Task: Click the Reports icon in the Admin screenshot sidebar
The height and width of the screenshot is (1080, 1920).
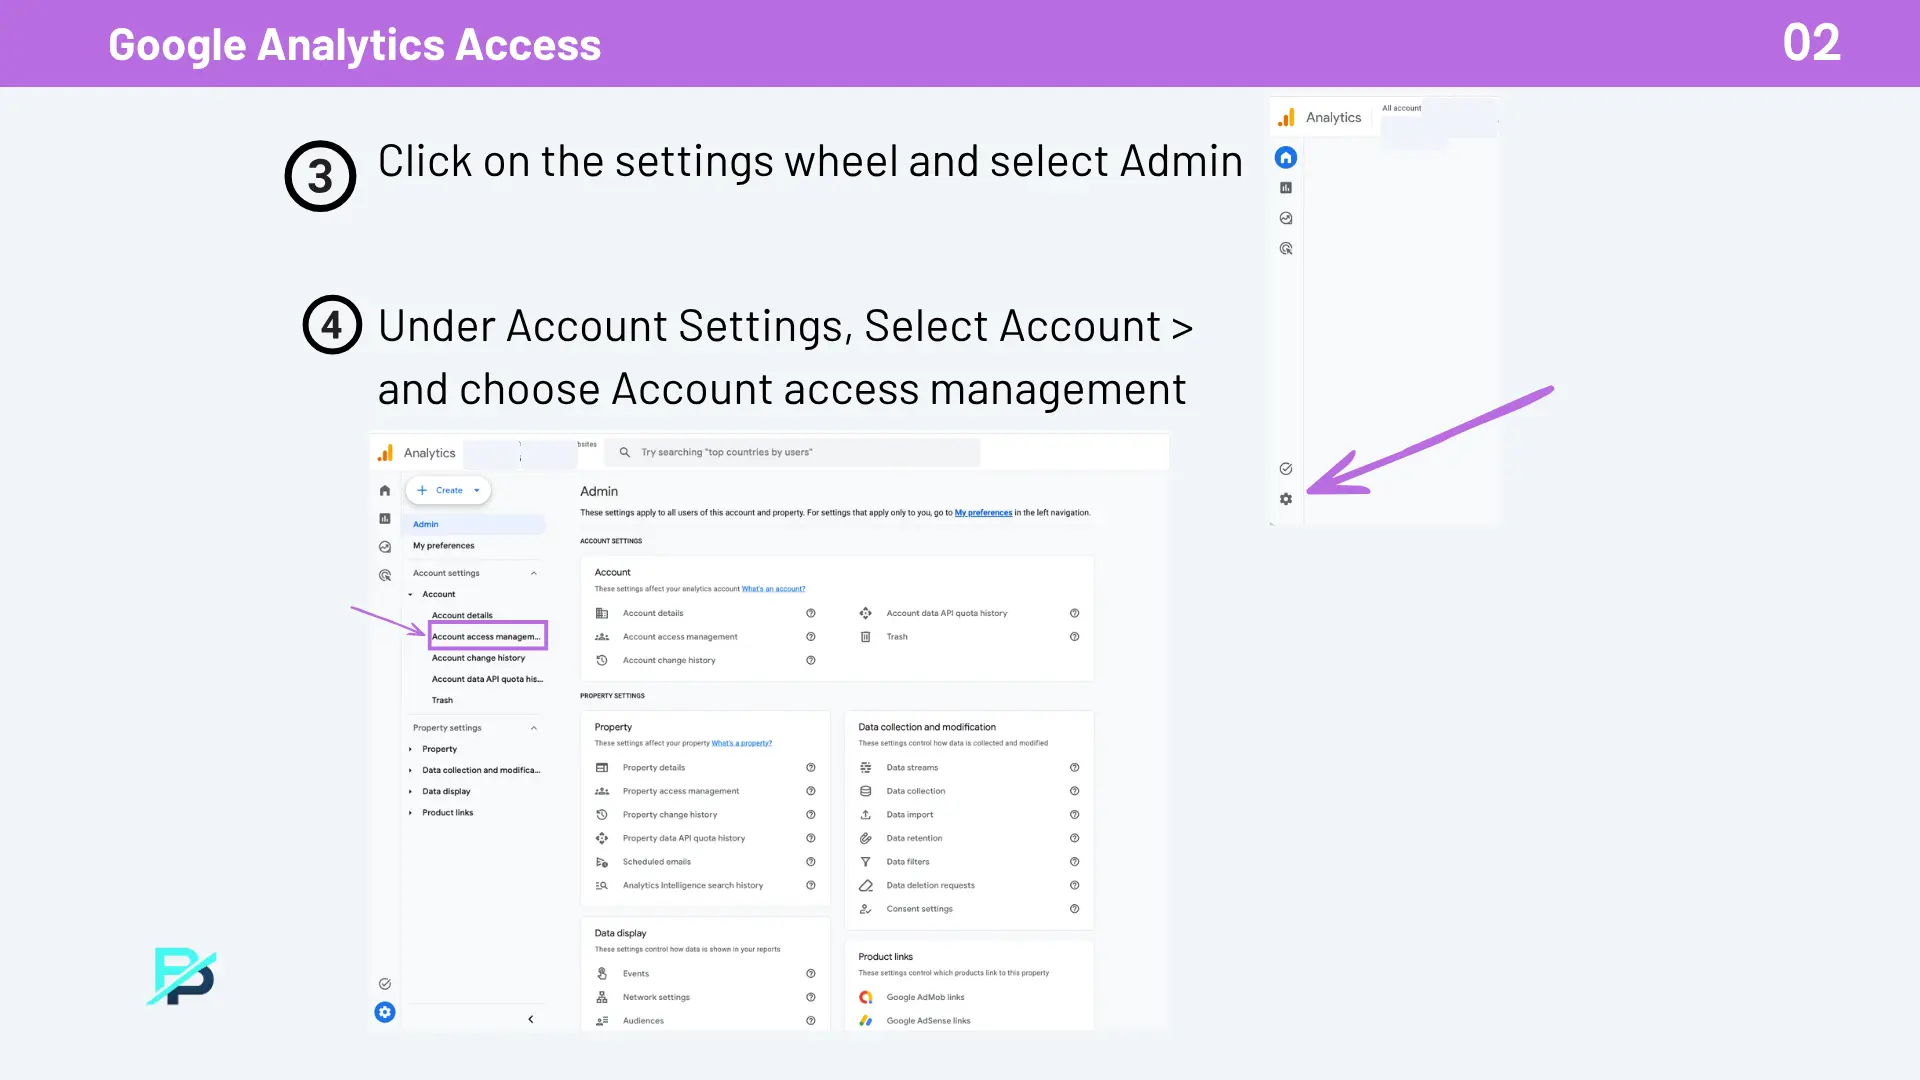Action: pyautogui.click(x=385, y=519)
